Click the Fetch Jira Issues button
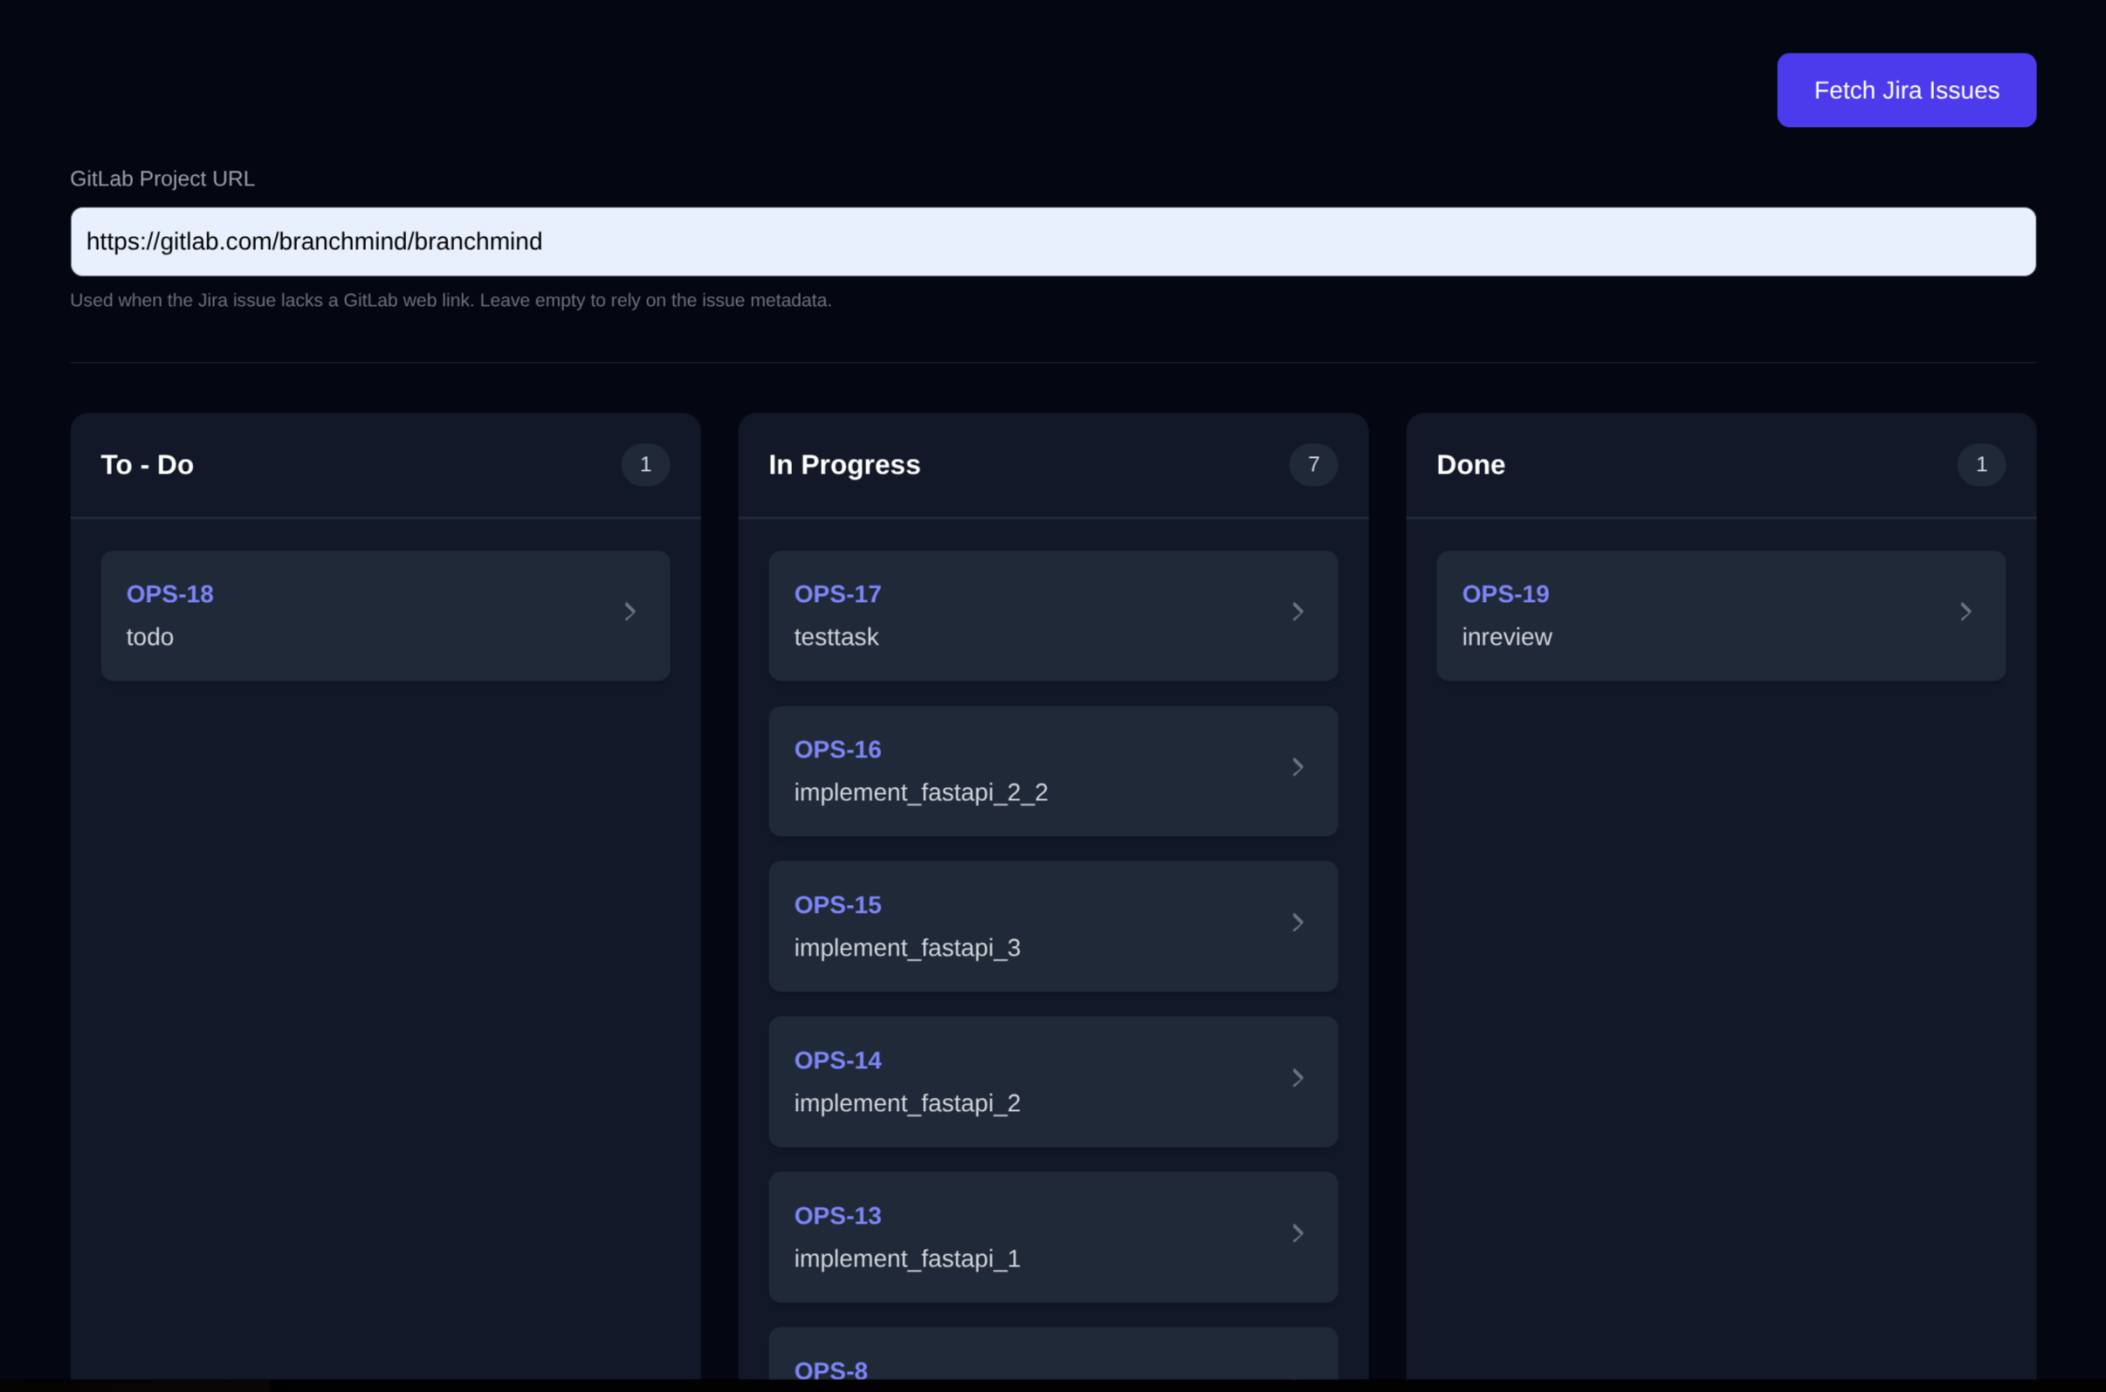 (x=1905, y=90)
